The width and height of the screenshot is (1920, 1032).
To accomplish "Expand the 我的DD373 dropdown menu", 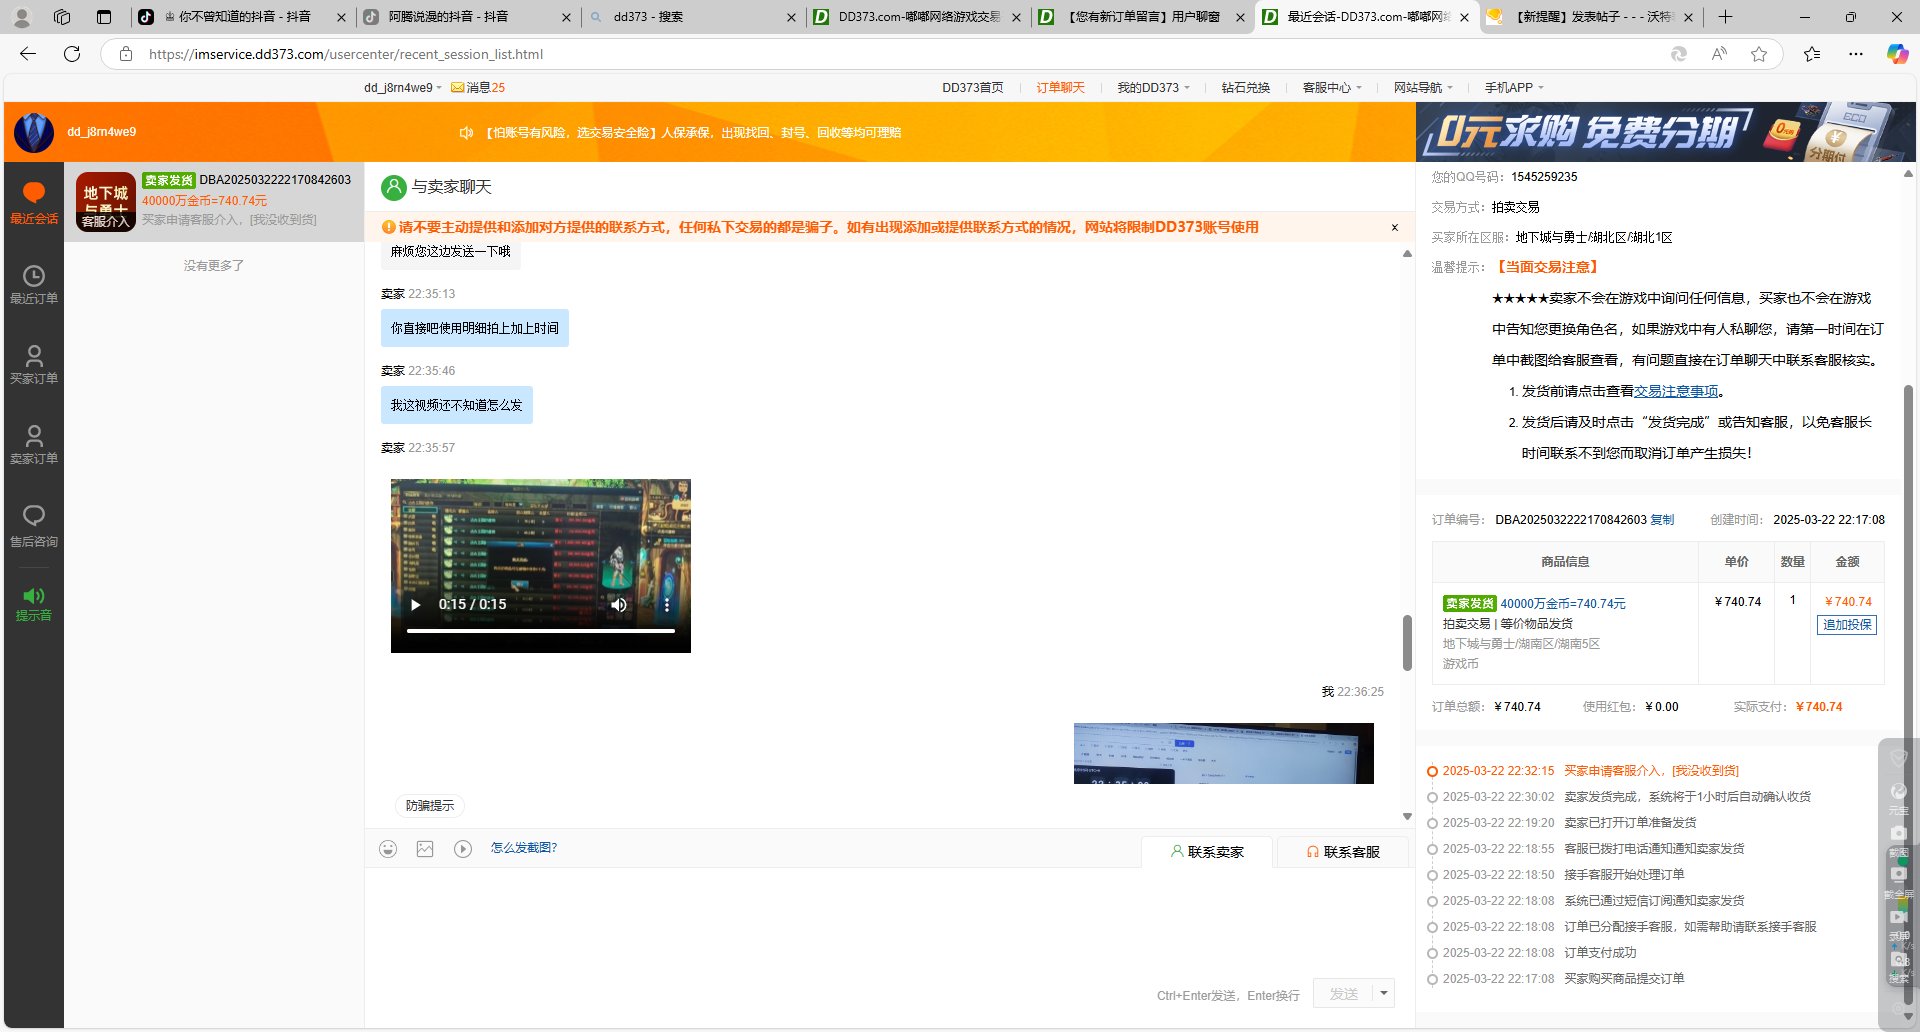I will [x=1153, y=88].
